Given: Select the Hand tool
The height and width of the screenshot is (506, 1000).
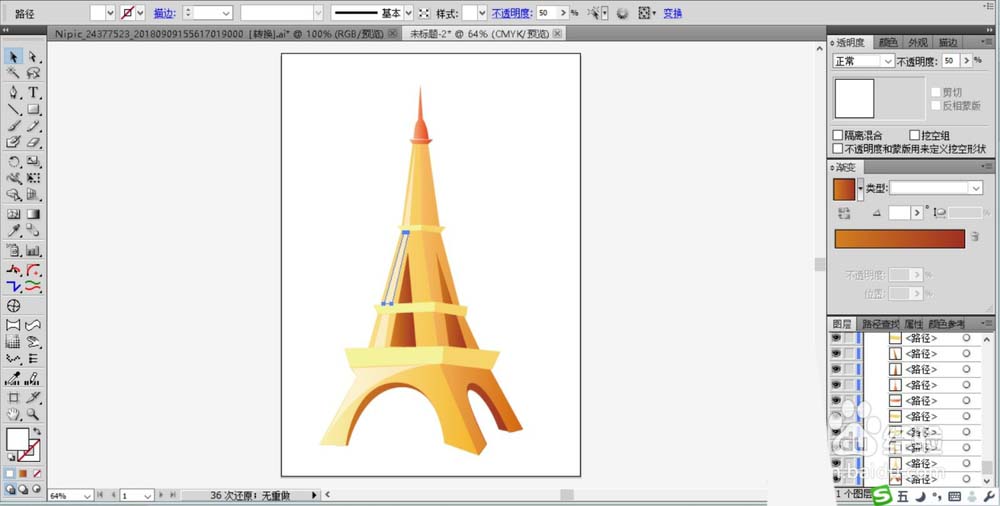Looking at the screenshot, I should (x=13, y=415).
